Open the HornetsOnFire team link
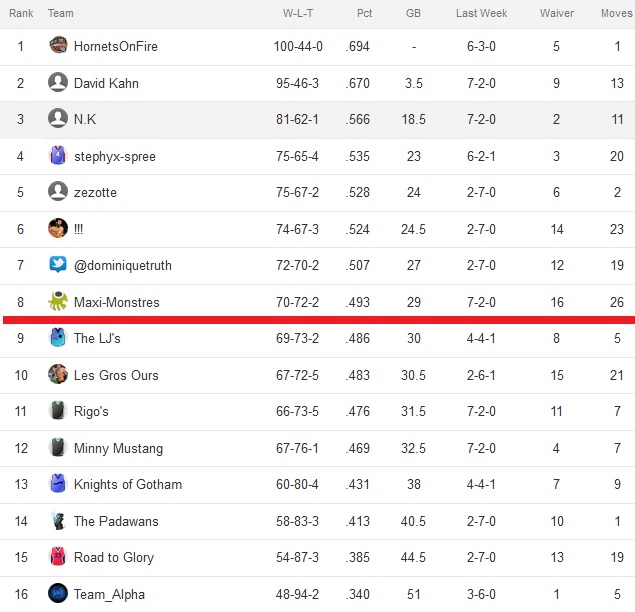The height and width of the screenshot is (612, 635). pyautogui.click(x=115, y=46)
